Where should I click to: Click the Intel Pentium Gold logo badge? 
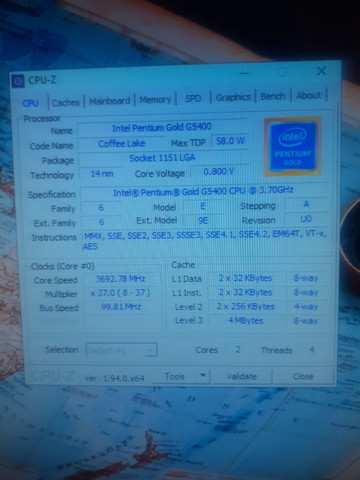pyautogui.click(x=292, y=146)
